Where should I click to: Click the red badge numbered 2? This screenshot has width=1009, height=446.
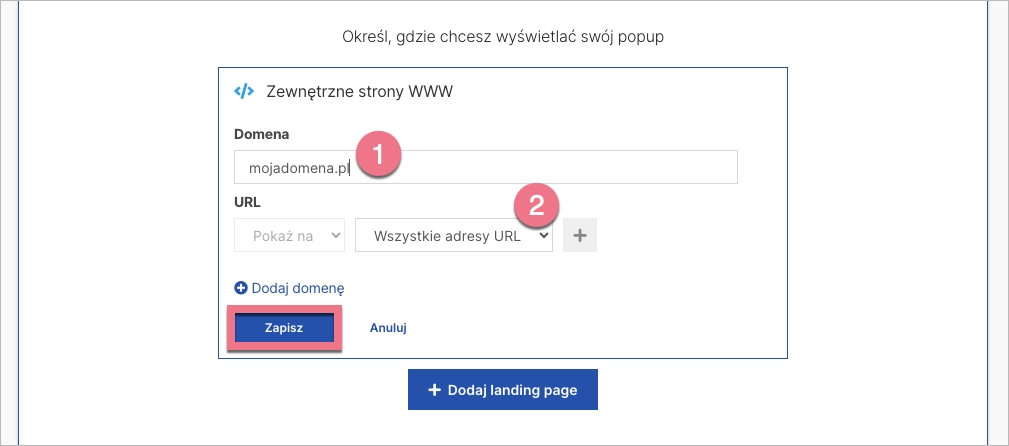pos(536,206)
